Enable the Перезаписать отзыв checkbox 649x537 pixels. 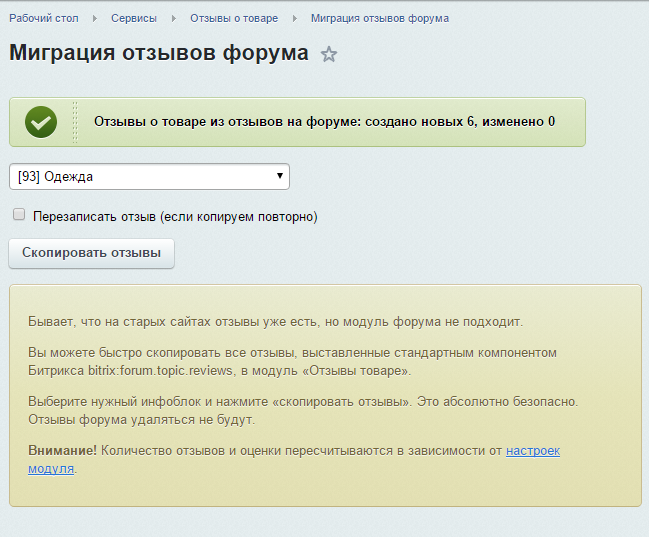coord(19,215)
